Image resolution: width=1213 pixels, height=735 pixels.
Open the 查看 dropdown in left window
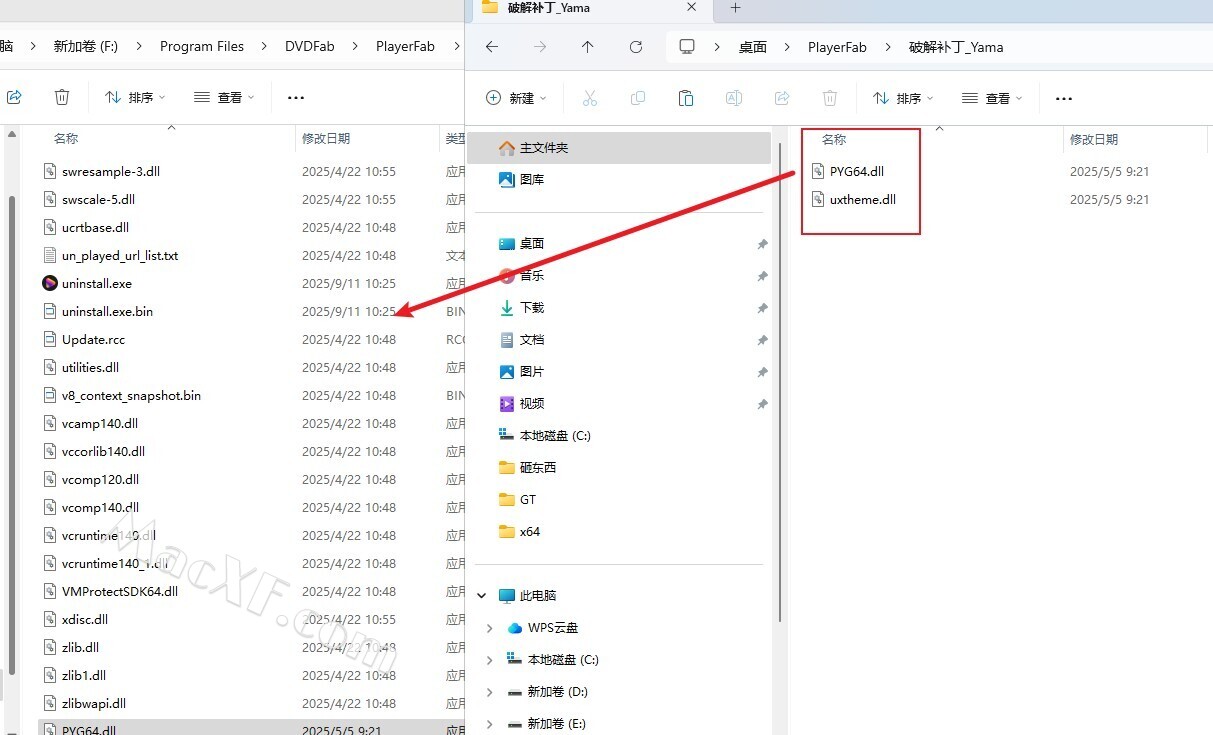(224, 97)
